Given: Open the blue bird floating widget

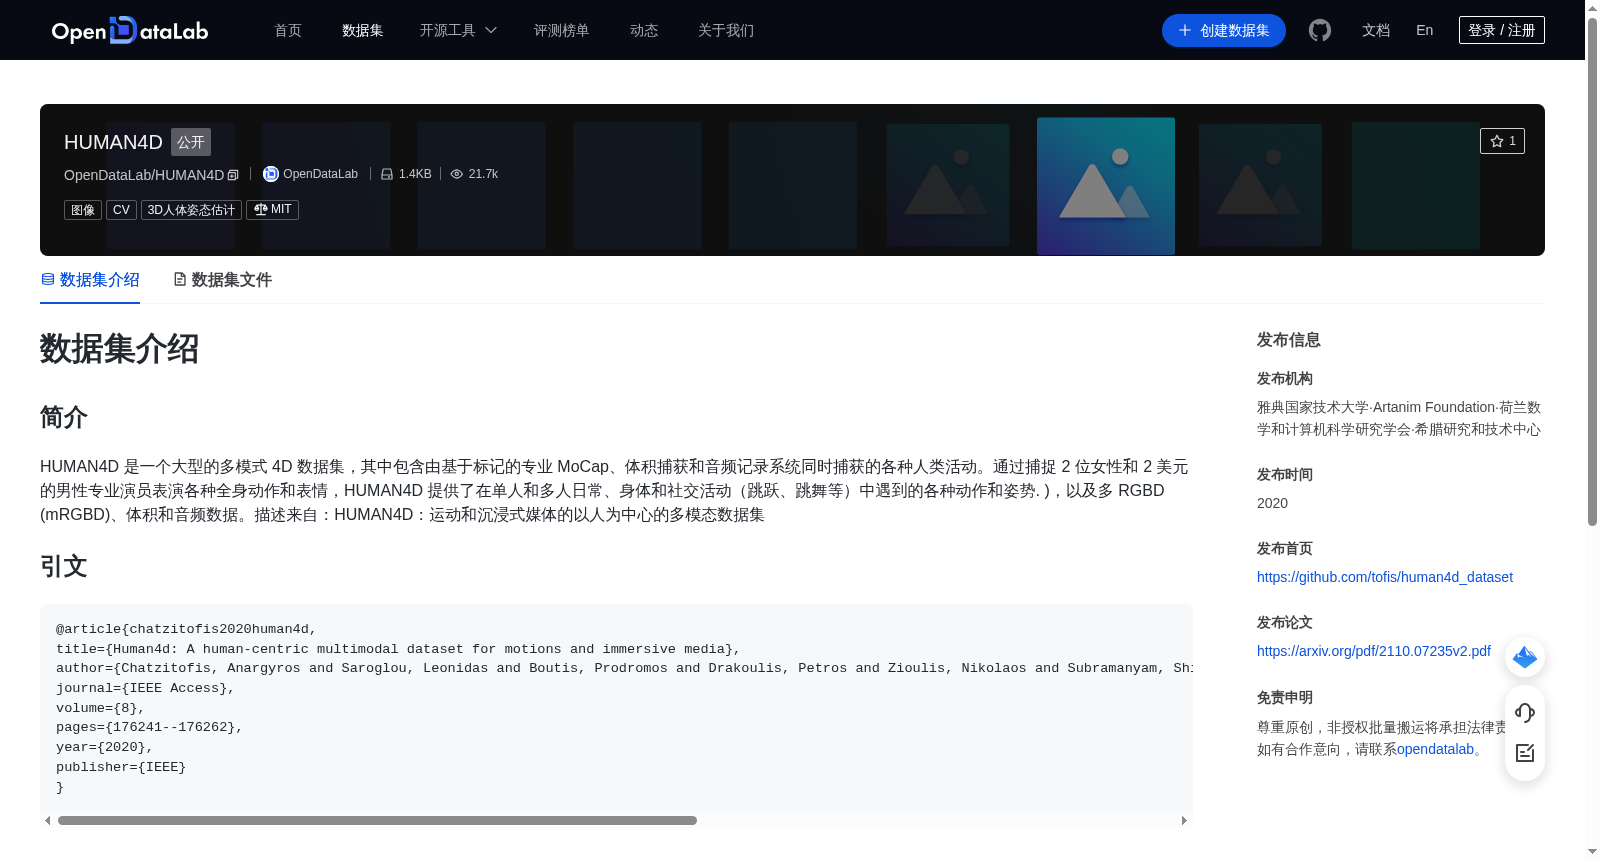Looking at the screenshot, I should click(x=1525, y=657).
